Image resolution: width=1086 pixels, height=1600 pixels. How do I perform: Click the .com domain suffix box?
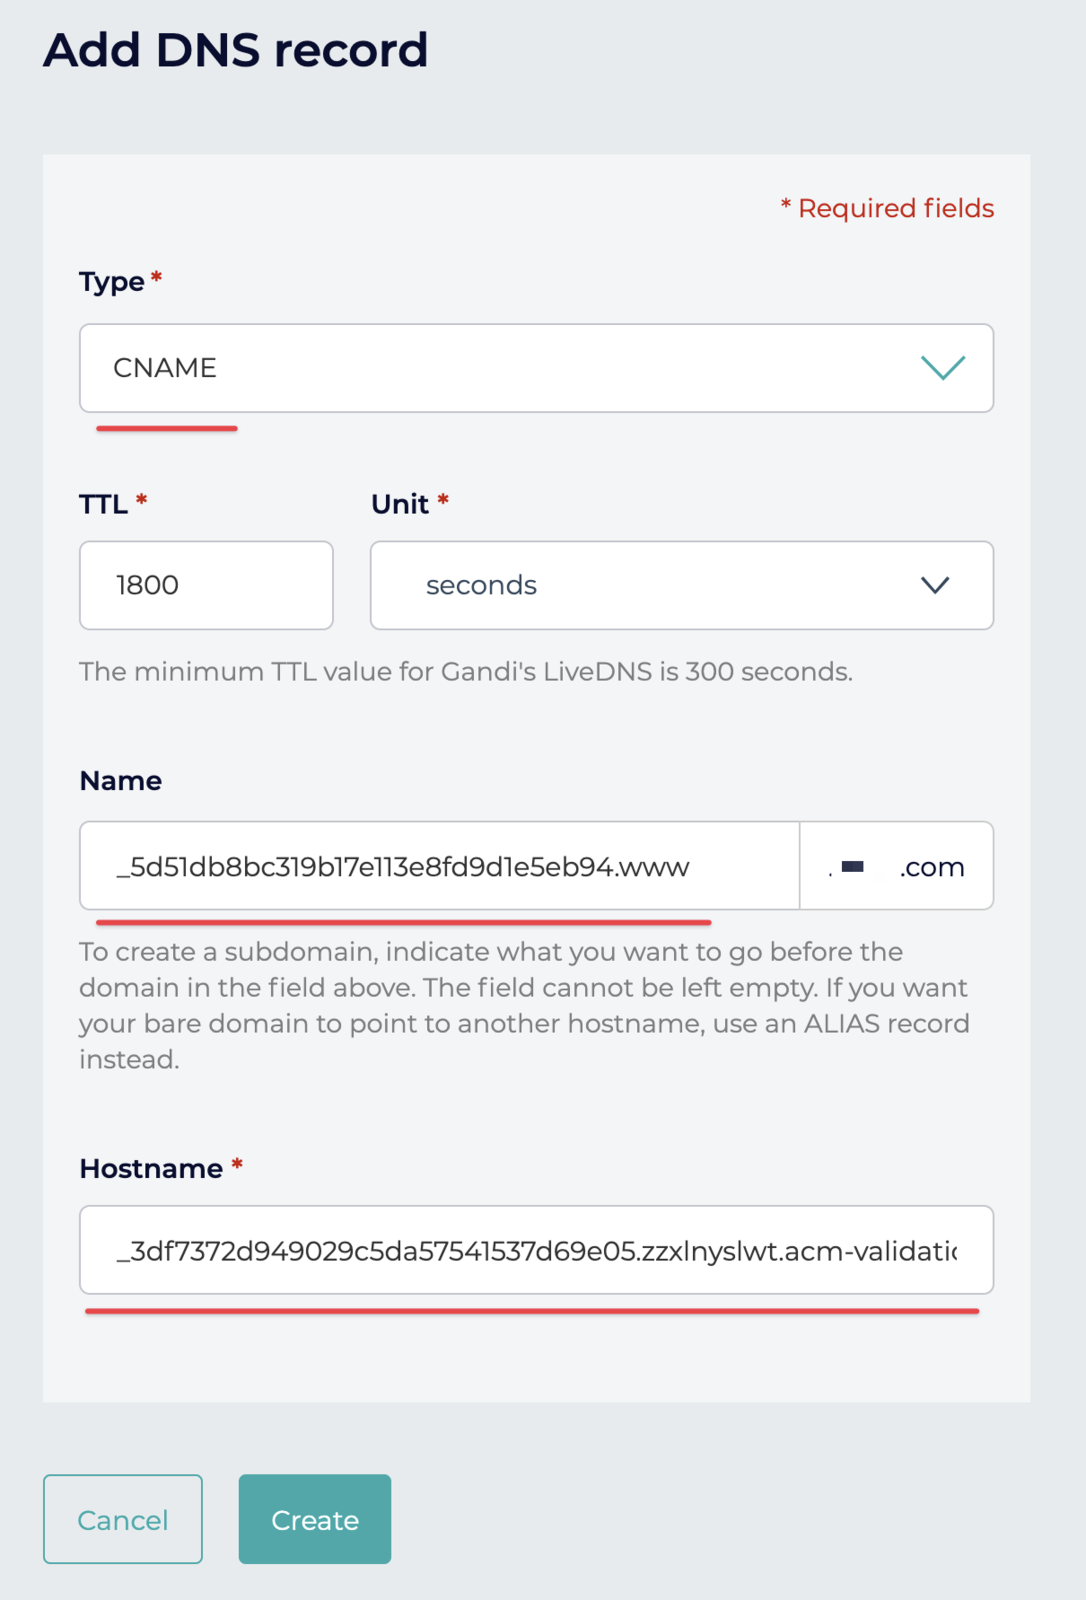click(x=930, y=867)
